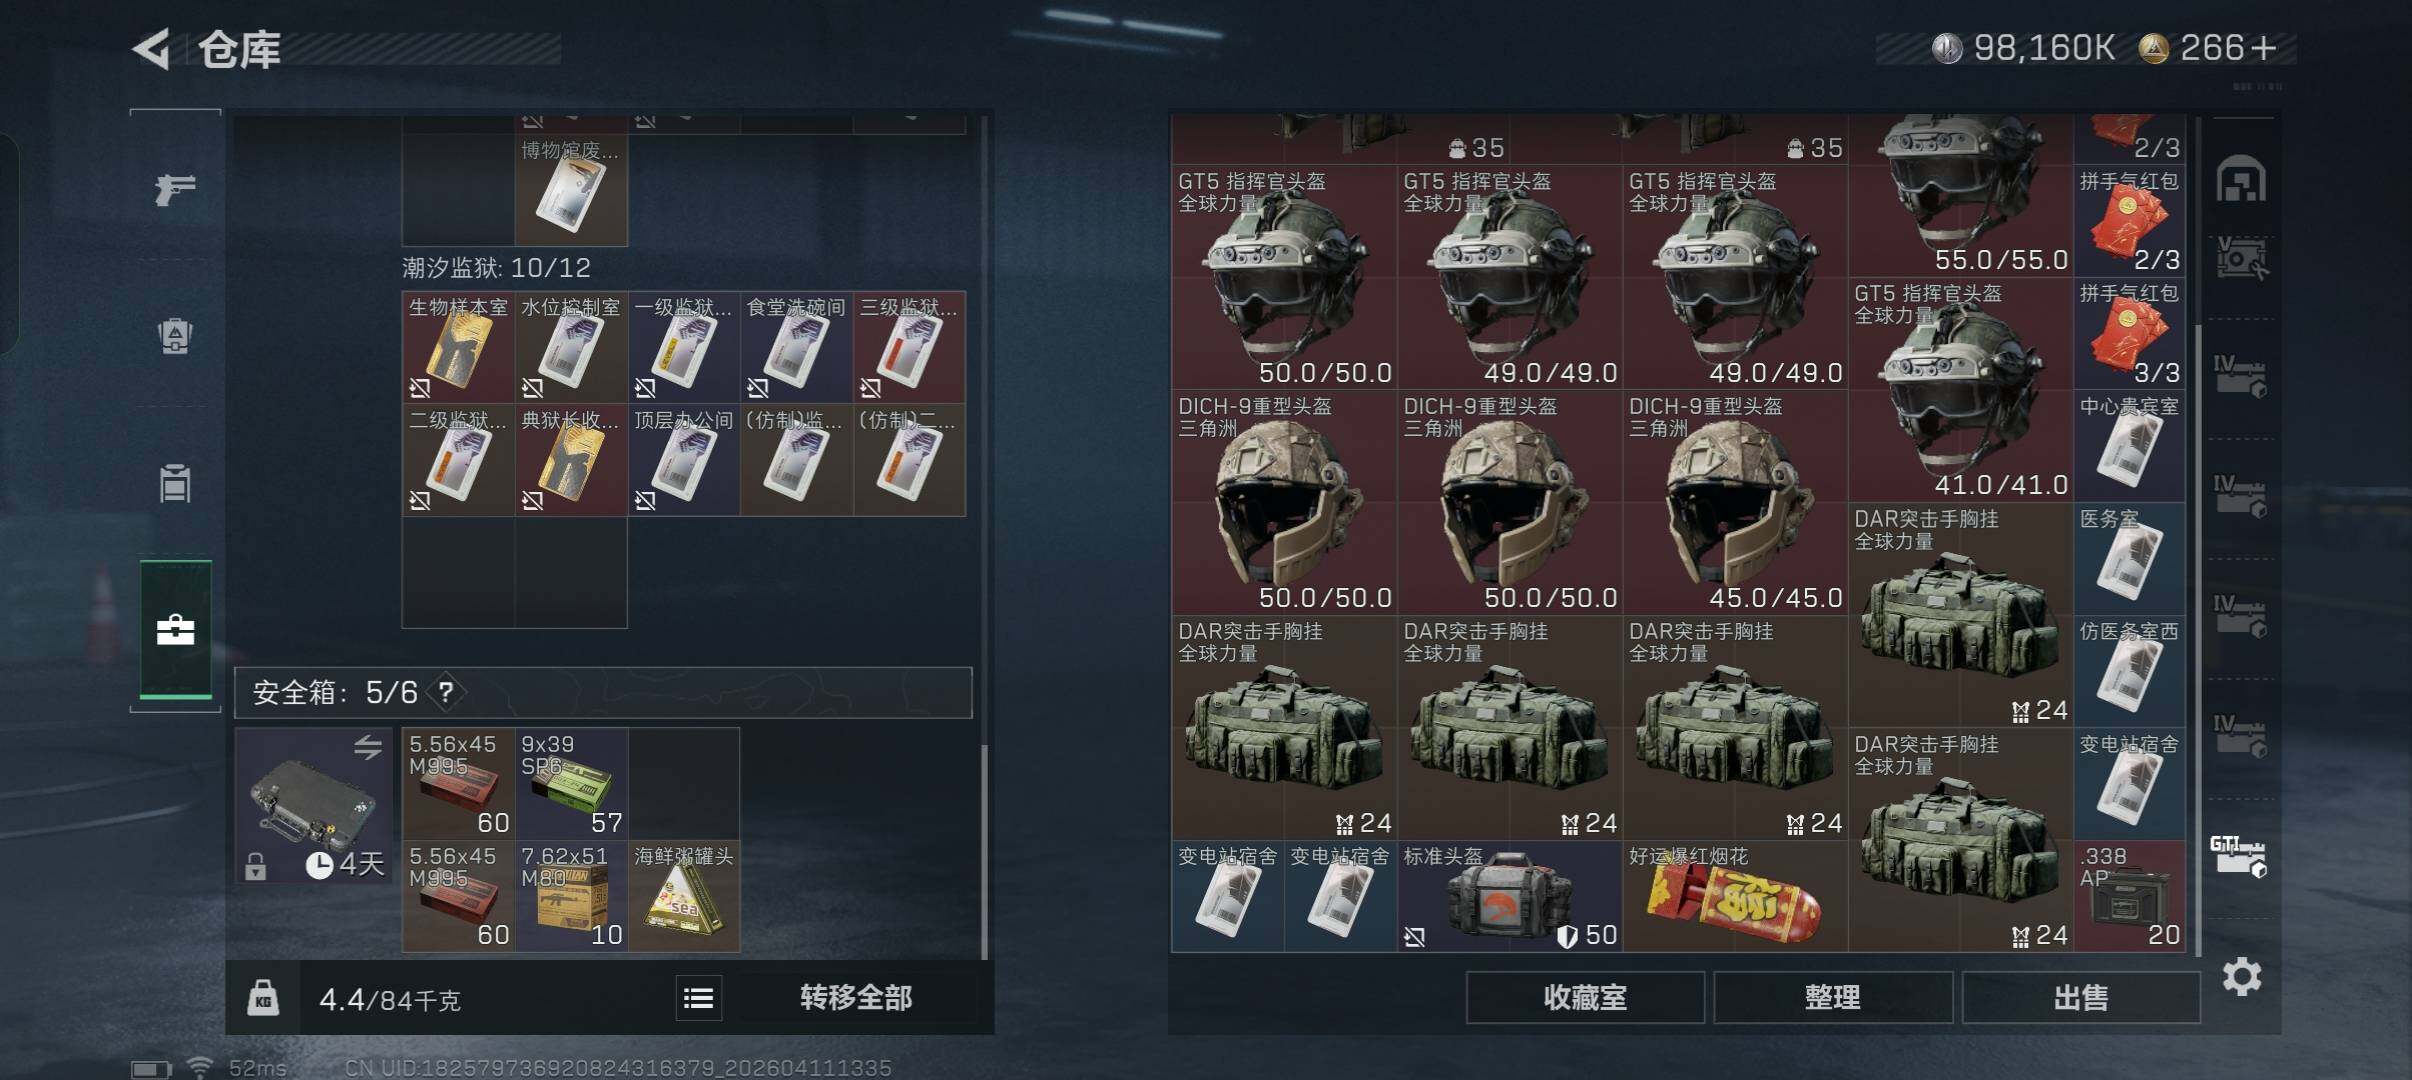Select the backpack category sidebar icon
Image resolution: width=2412 pixels, height=1080 pixels.
(x=175, y=336)
